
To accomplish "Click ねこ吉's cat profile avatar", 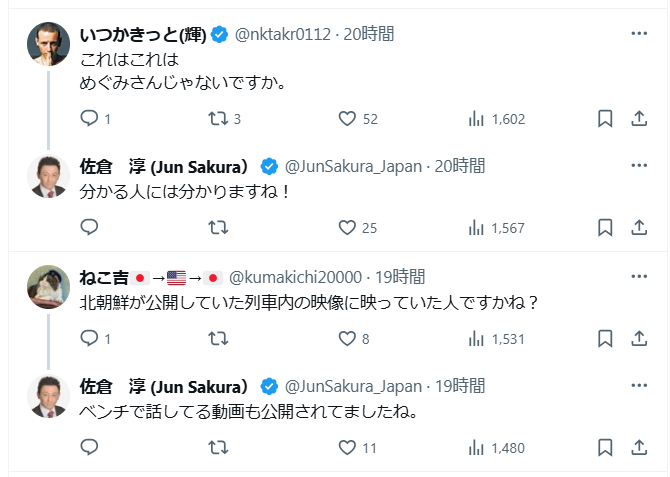I will tap(47, 287).
